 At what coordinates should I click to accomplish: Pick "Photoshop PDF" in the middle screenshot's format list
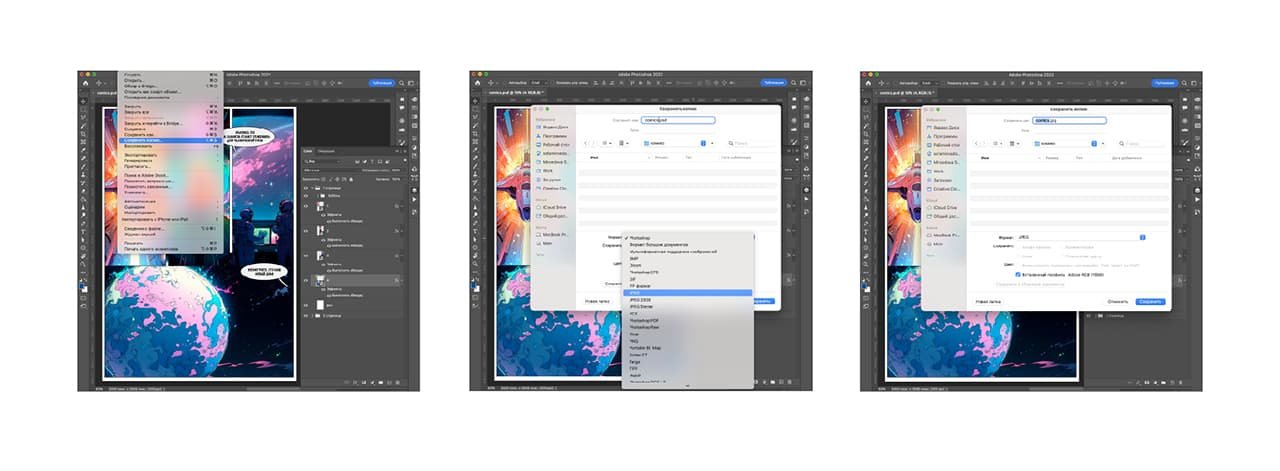688,320
